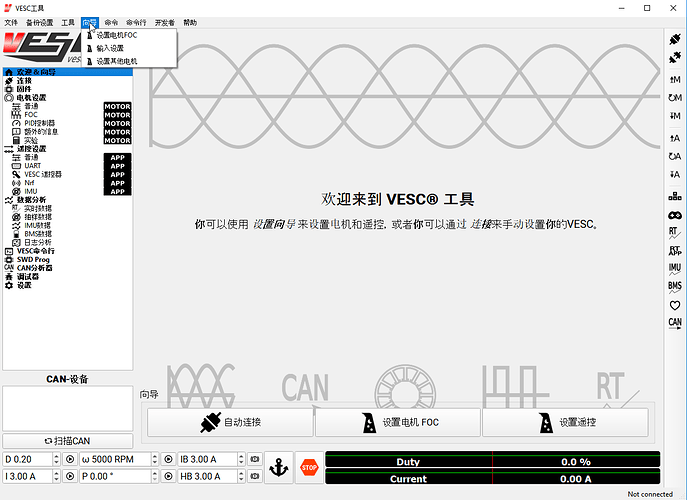Click the 自动连接 button
The height and width of the screenshot is (500, 687).
[x=230, y=423]
